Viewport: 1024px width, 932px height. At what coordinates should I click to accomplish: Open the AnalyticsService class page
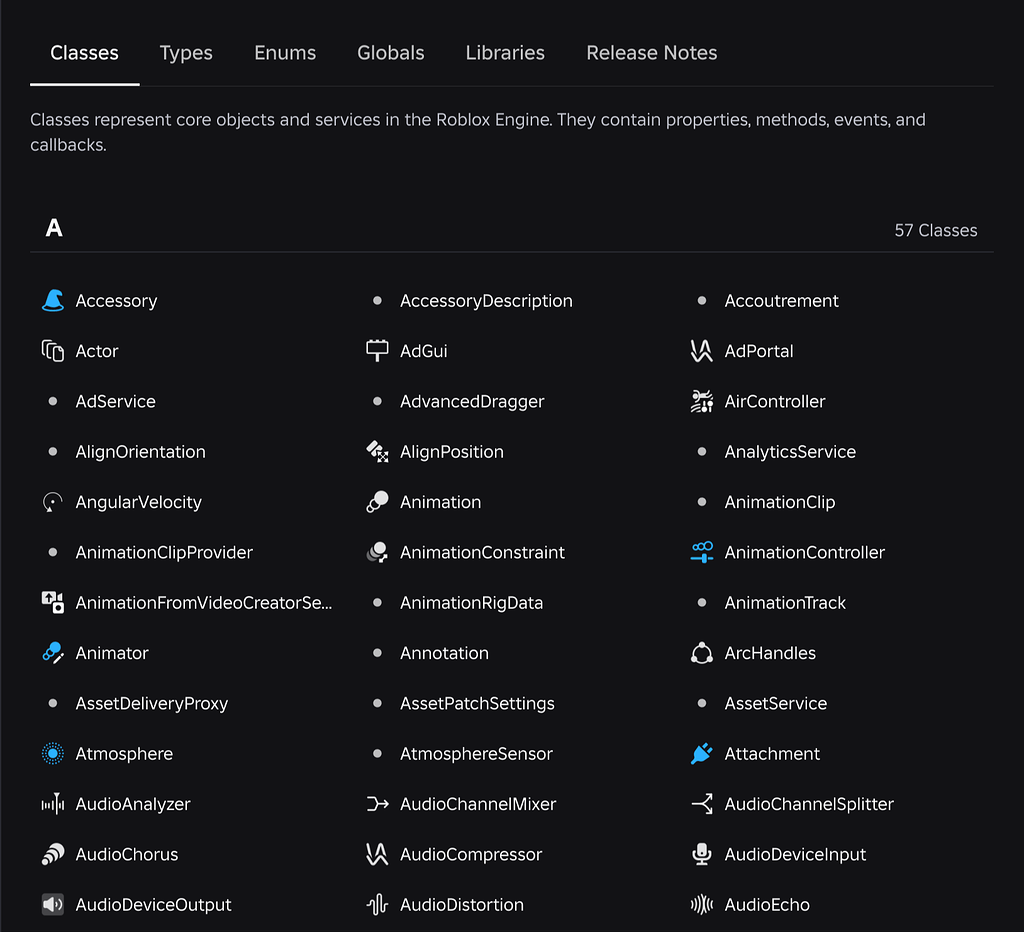coord(790,452)
